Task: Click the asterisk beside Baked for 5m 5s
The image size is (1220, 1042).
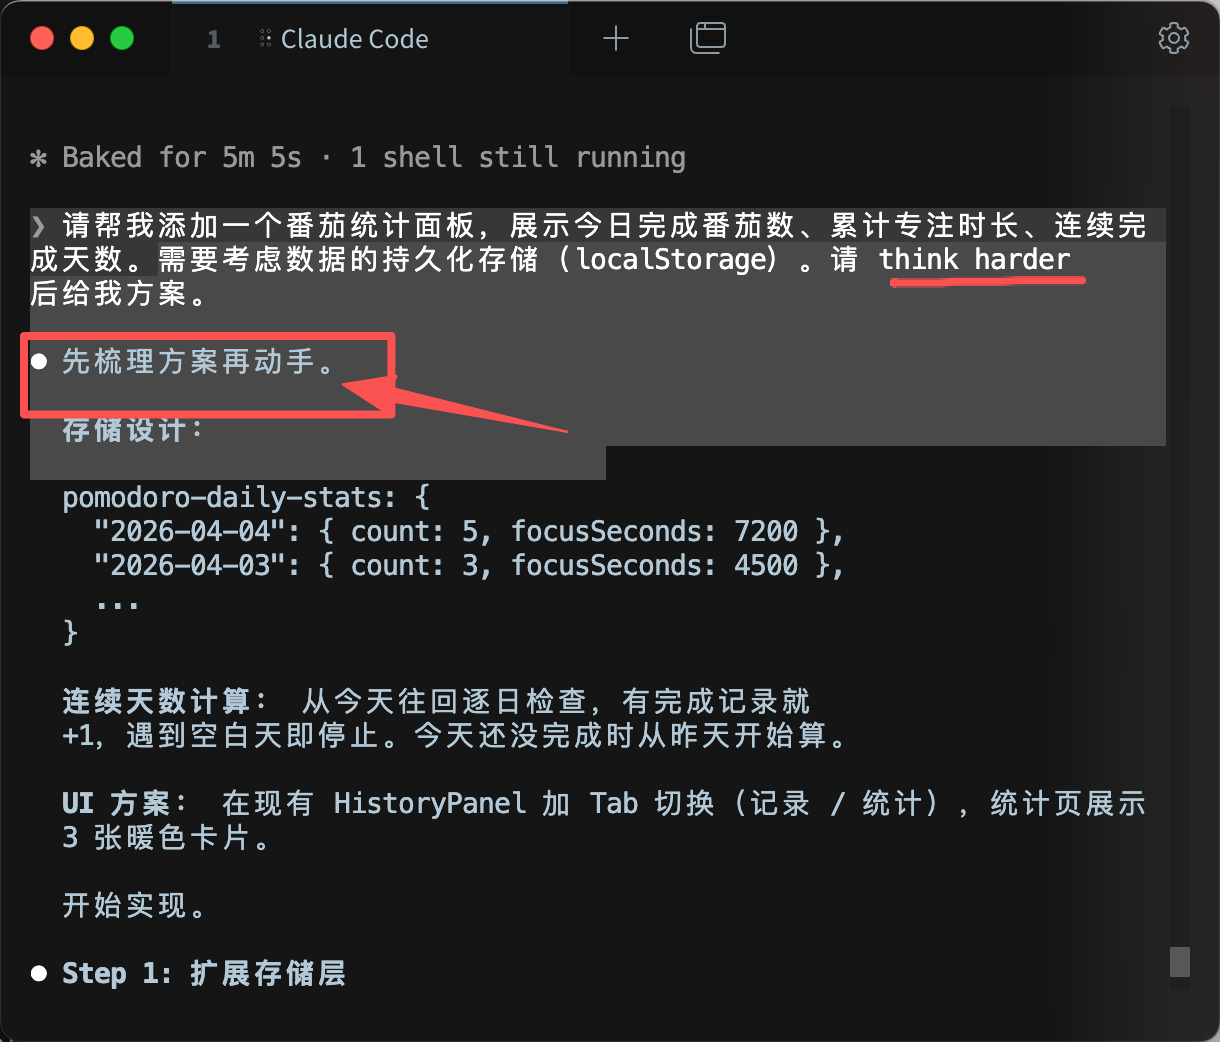Action: tap(39, 158)
